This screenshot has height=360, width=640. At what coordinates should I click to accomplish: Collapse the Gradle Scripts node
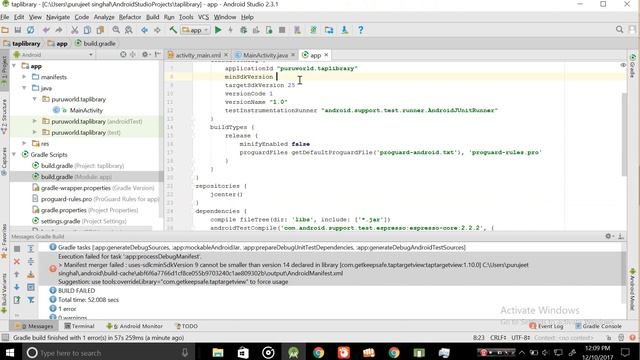(x=14, y=154)
